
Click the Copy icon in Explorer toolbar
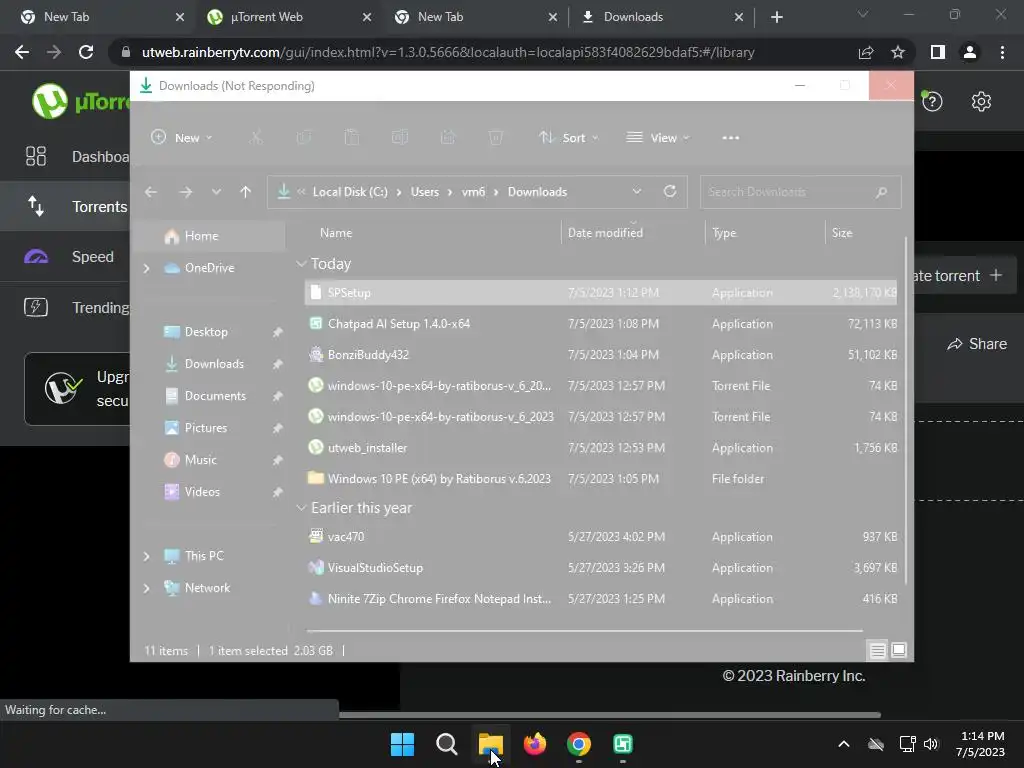[304, 138]
